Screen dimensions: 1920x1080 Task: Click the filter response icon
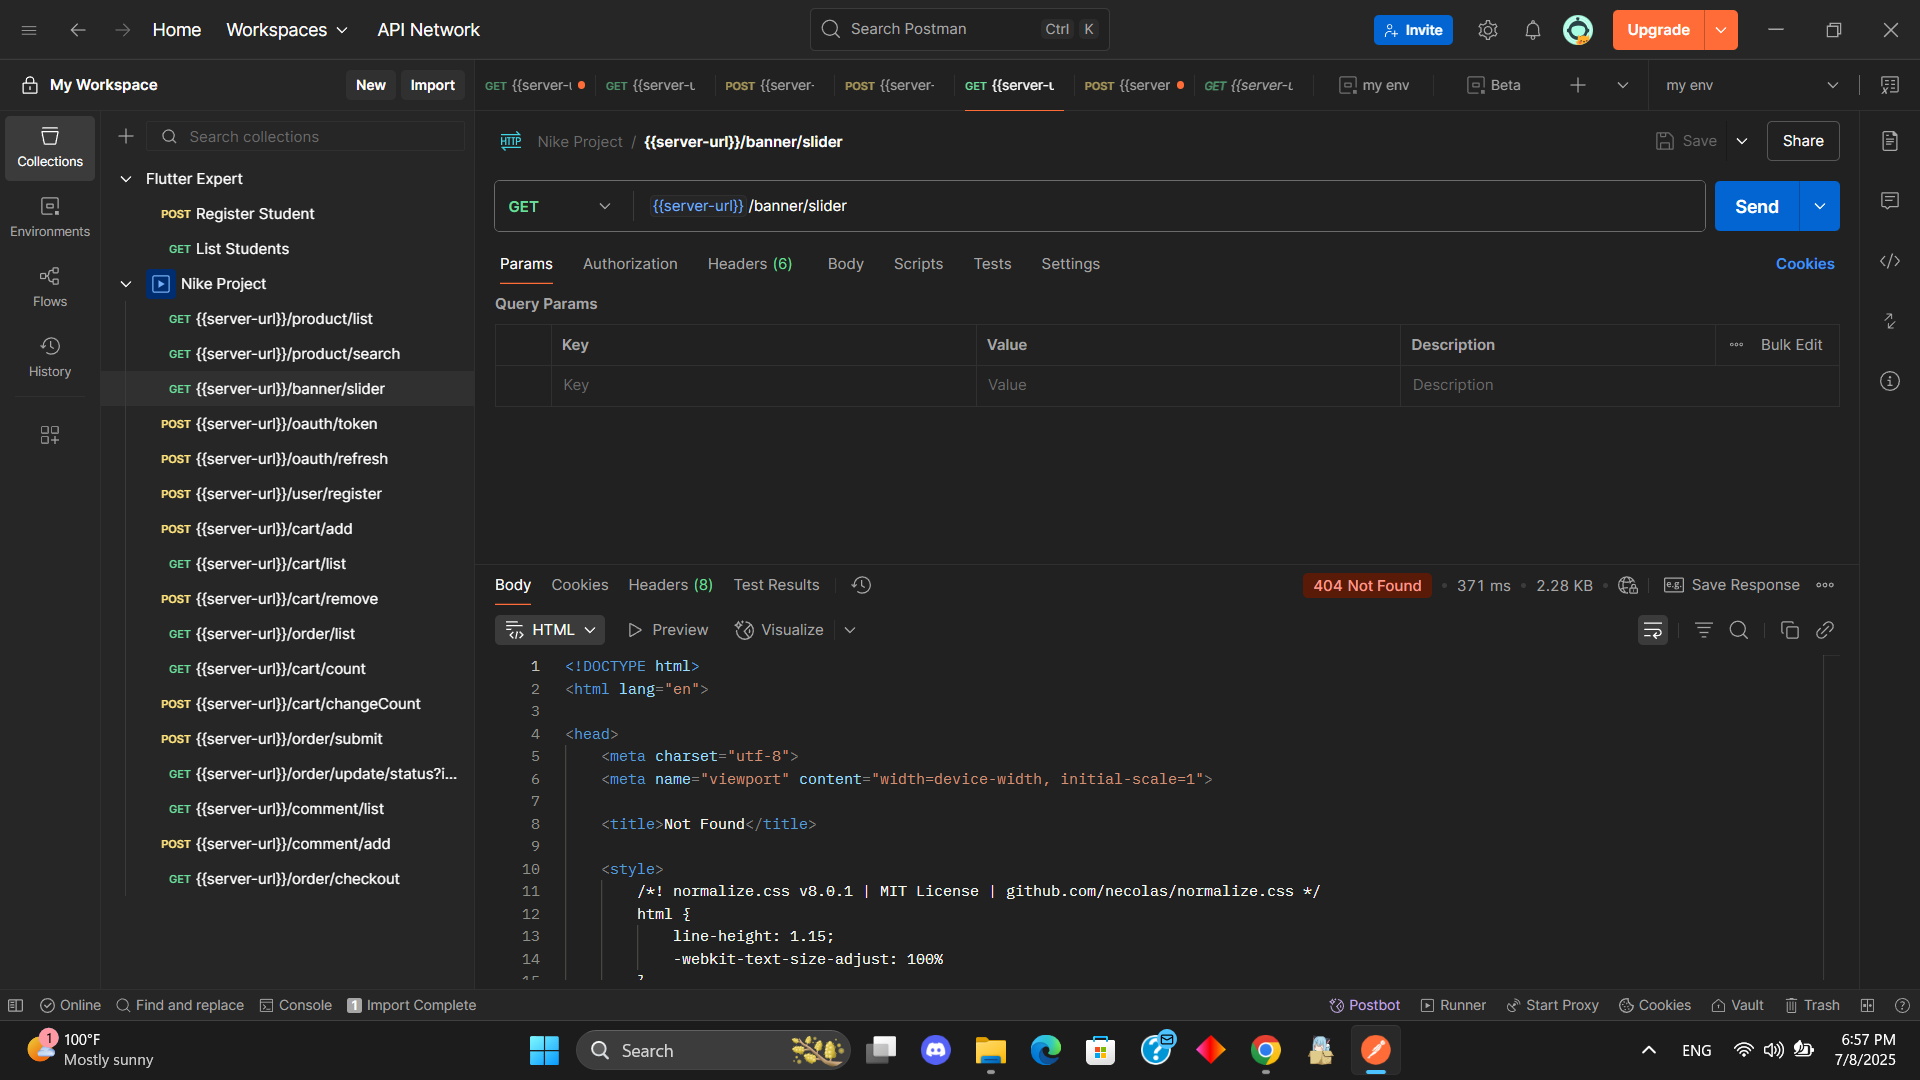coord(1704,630)
